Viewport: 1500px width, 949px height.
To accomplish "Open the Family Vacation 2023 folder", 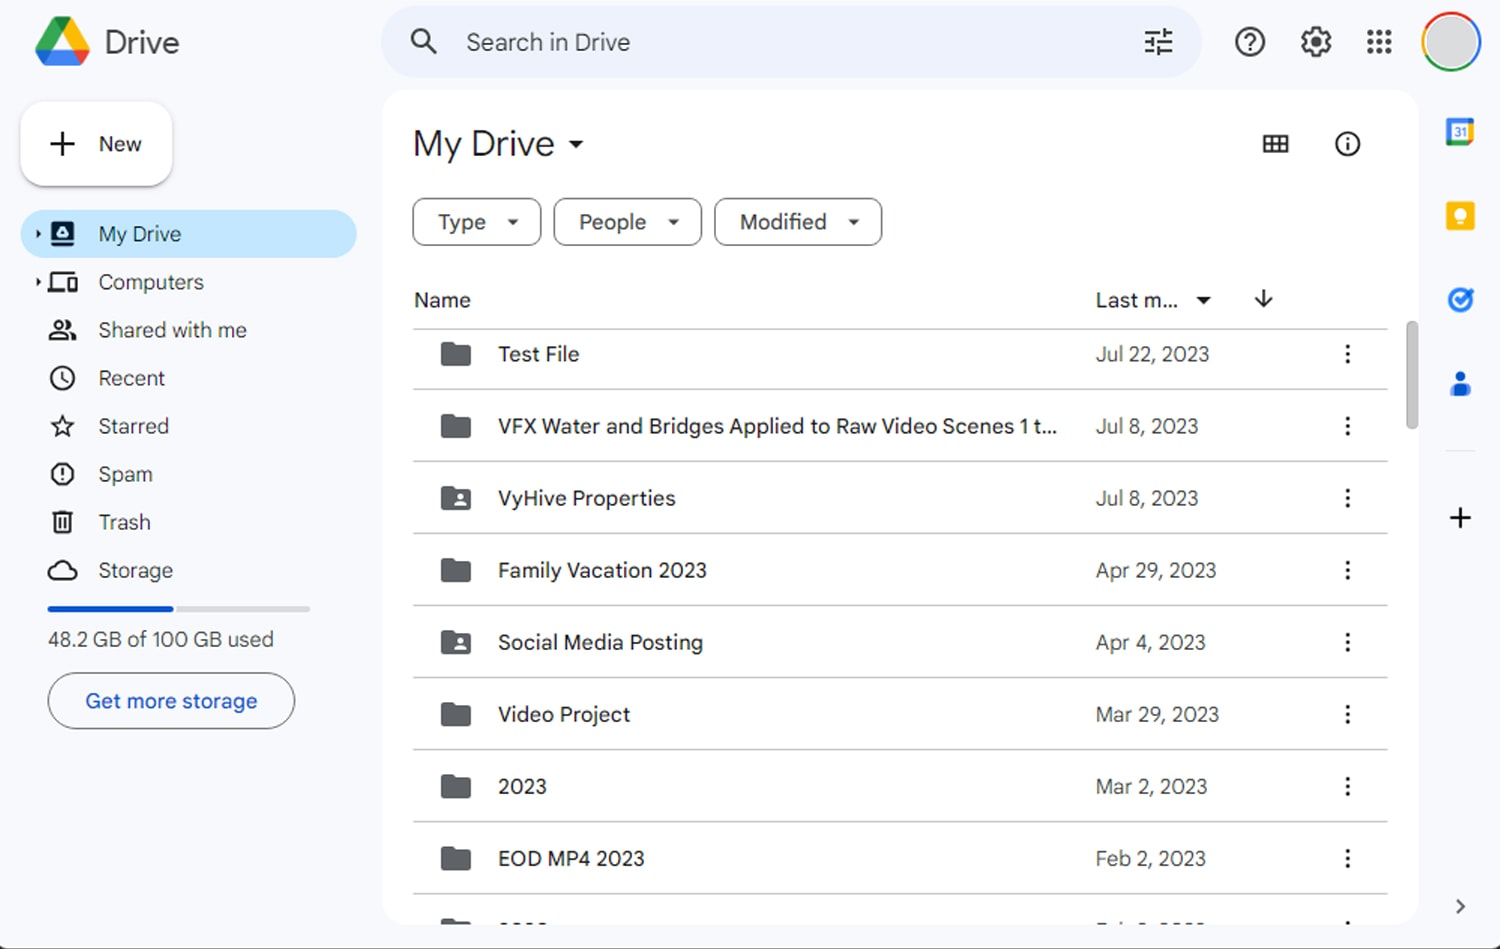I will pyautogui.click(x=602, y=570).
